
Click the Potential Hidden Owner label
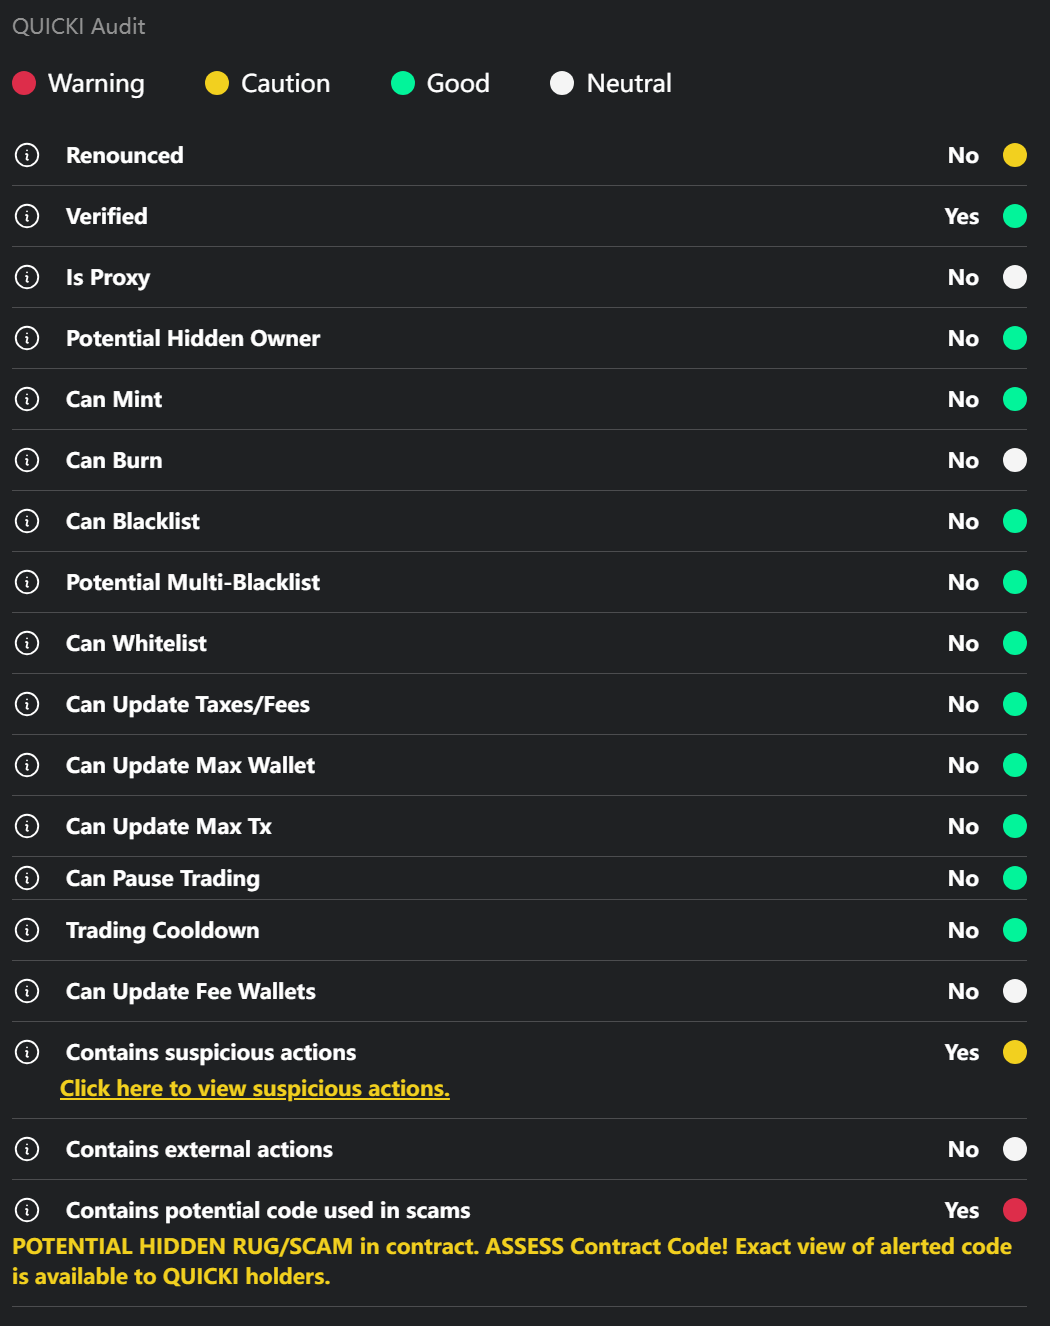point(193,338)
